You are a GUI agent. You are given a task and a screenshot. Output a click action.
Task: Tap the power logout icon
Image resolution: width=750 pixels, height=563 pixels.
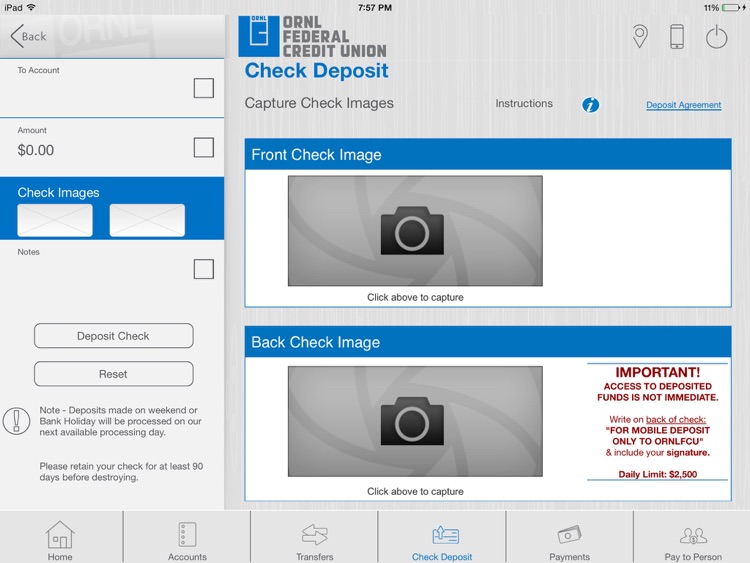[717, 37]
